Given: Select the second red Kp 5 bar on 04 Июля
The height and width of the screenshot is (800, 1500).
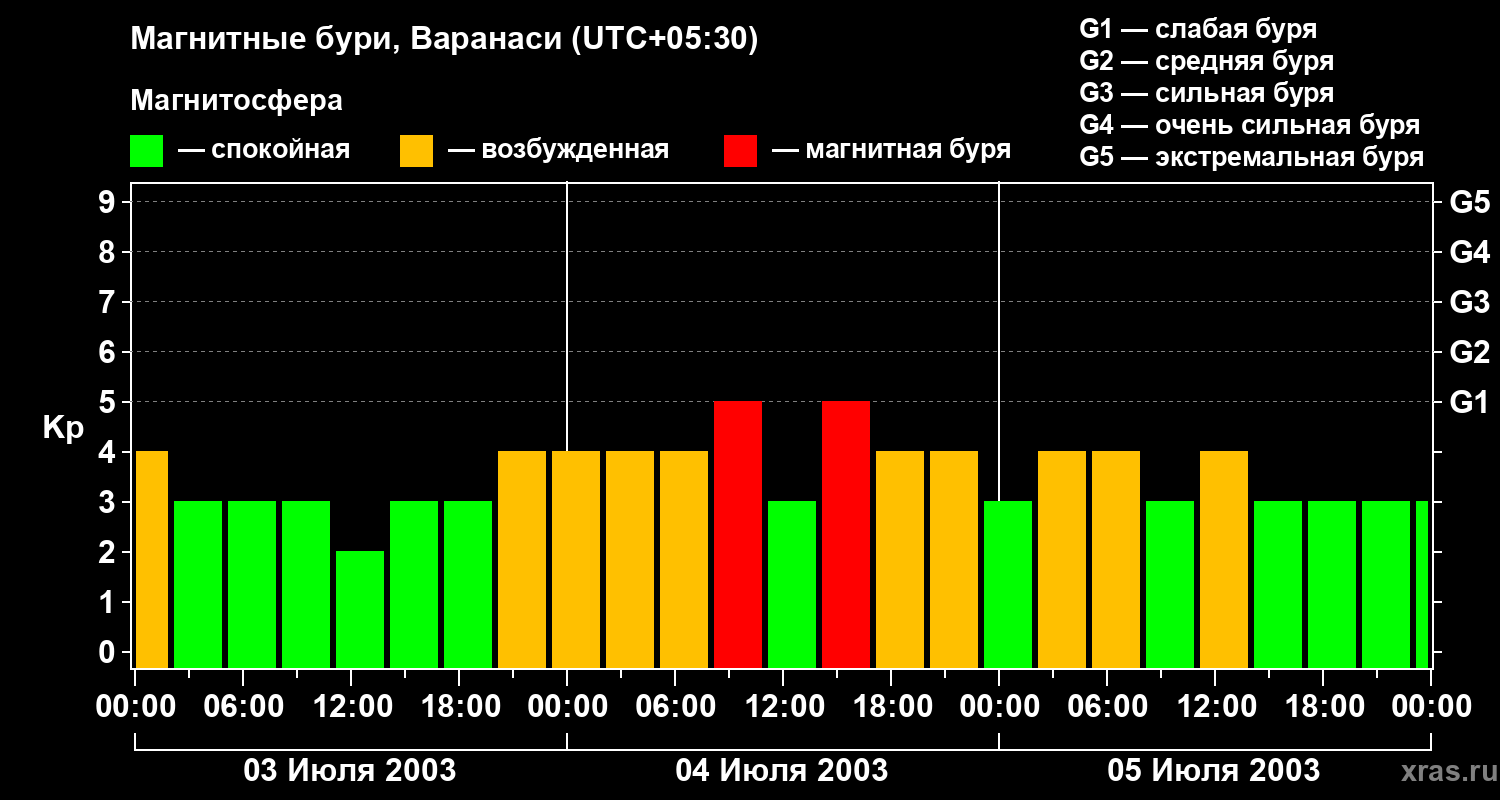Looking at the screenshot, I should [x=846, y=535].
